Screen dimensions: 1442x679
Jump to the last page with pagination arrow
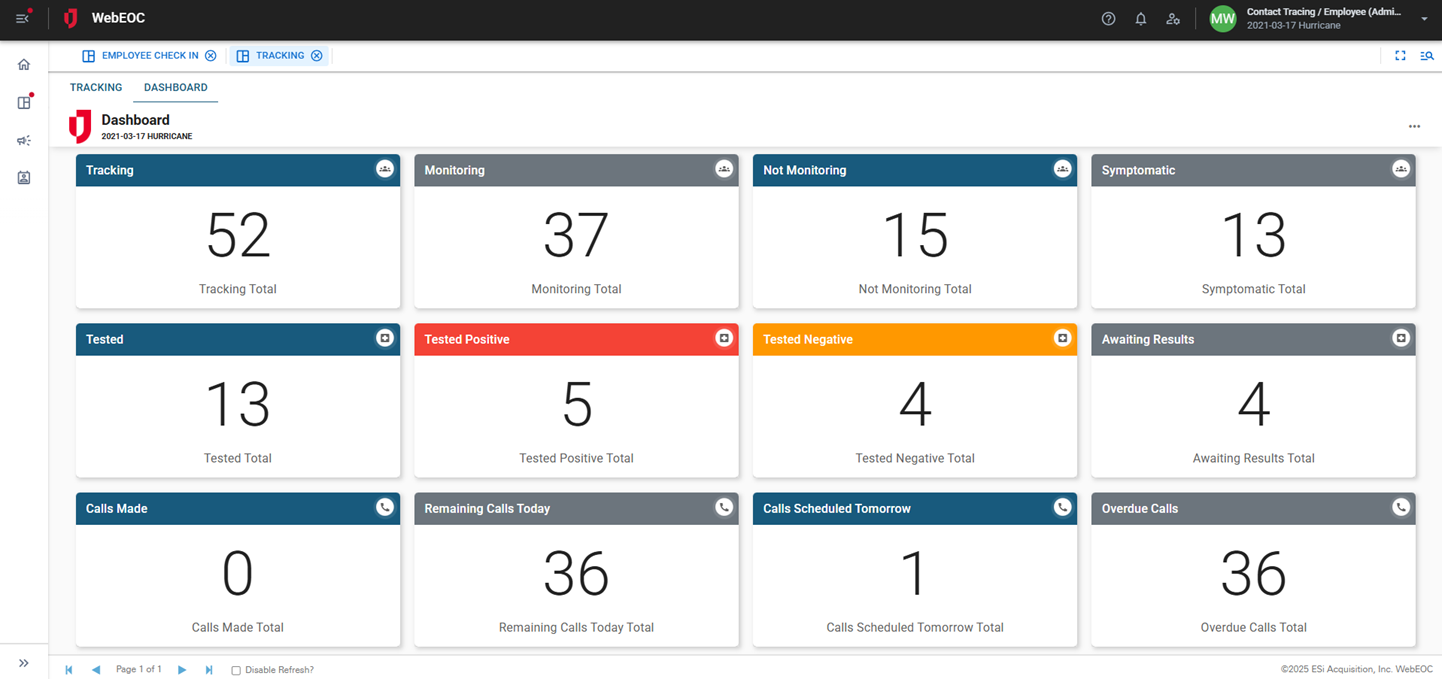[208, 669]
